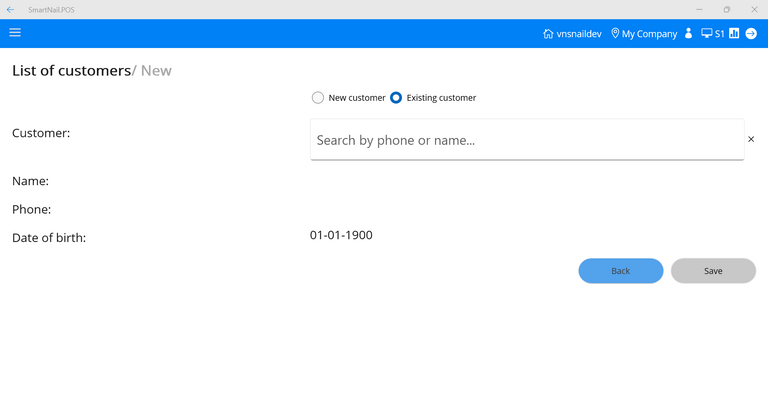
Task: Open the bar chart reports icon
Action: [734, 34]
